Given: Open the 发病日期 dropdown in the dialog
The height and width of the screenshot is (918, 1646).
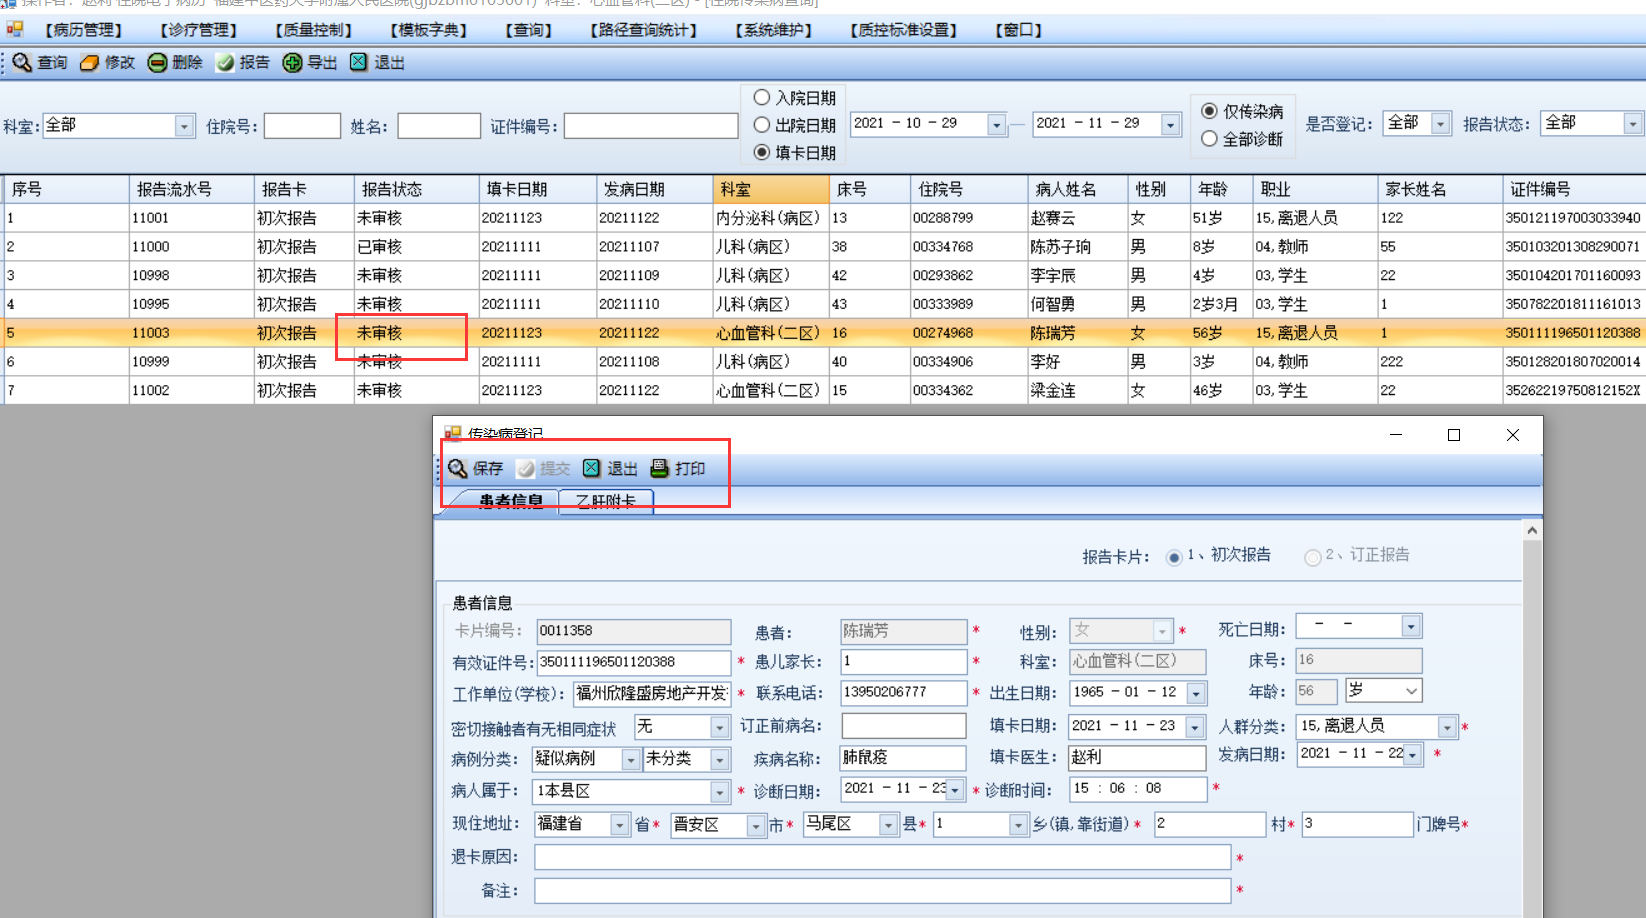Looking at the screenshot, I should (1413, 755).
